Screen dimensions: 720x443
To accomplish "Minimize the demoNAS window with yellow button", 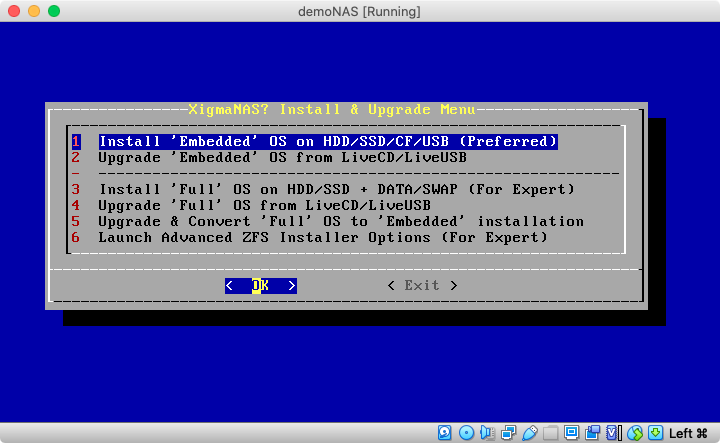I will [34, 11].
